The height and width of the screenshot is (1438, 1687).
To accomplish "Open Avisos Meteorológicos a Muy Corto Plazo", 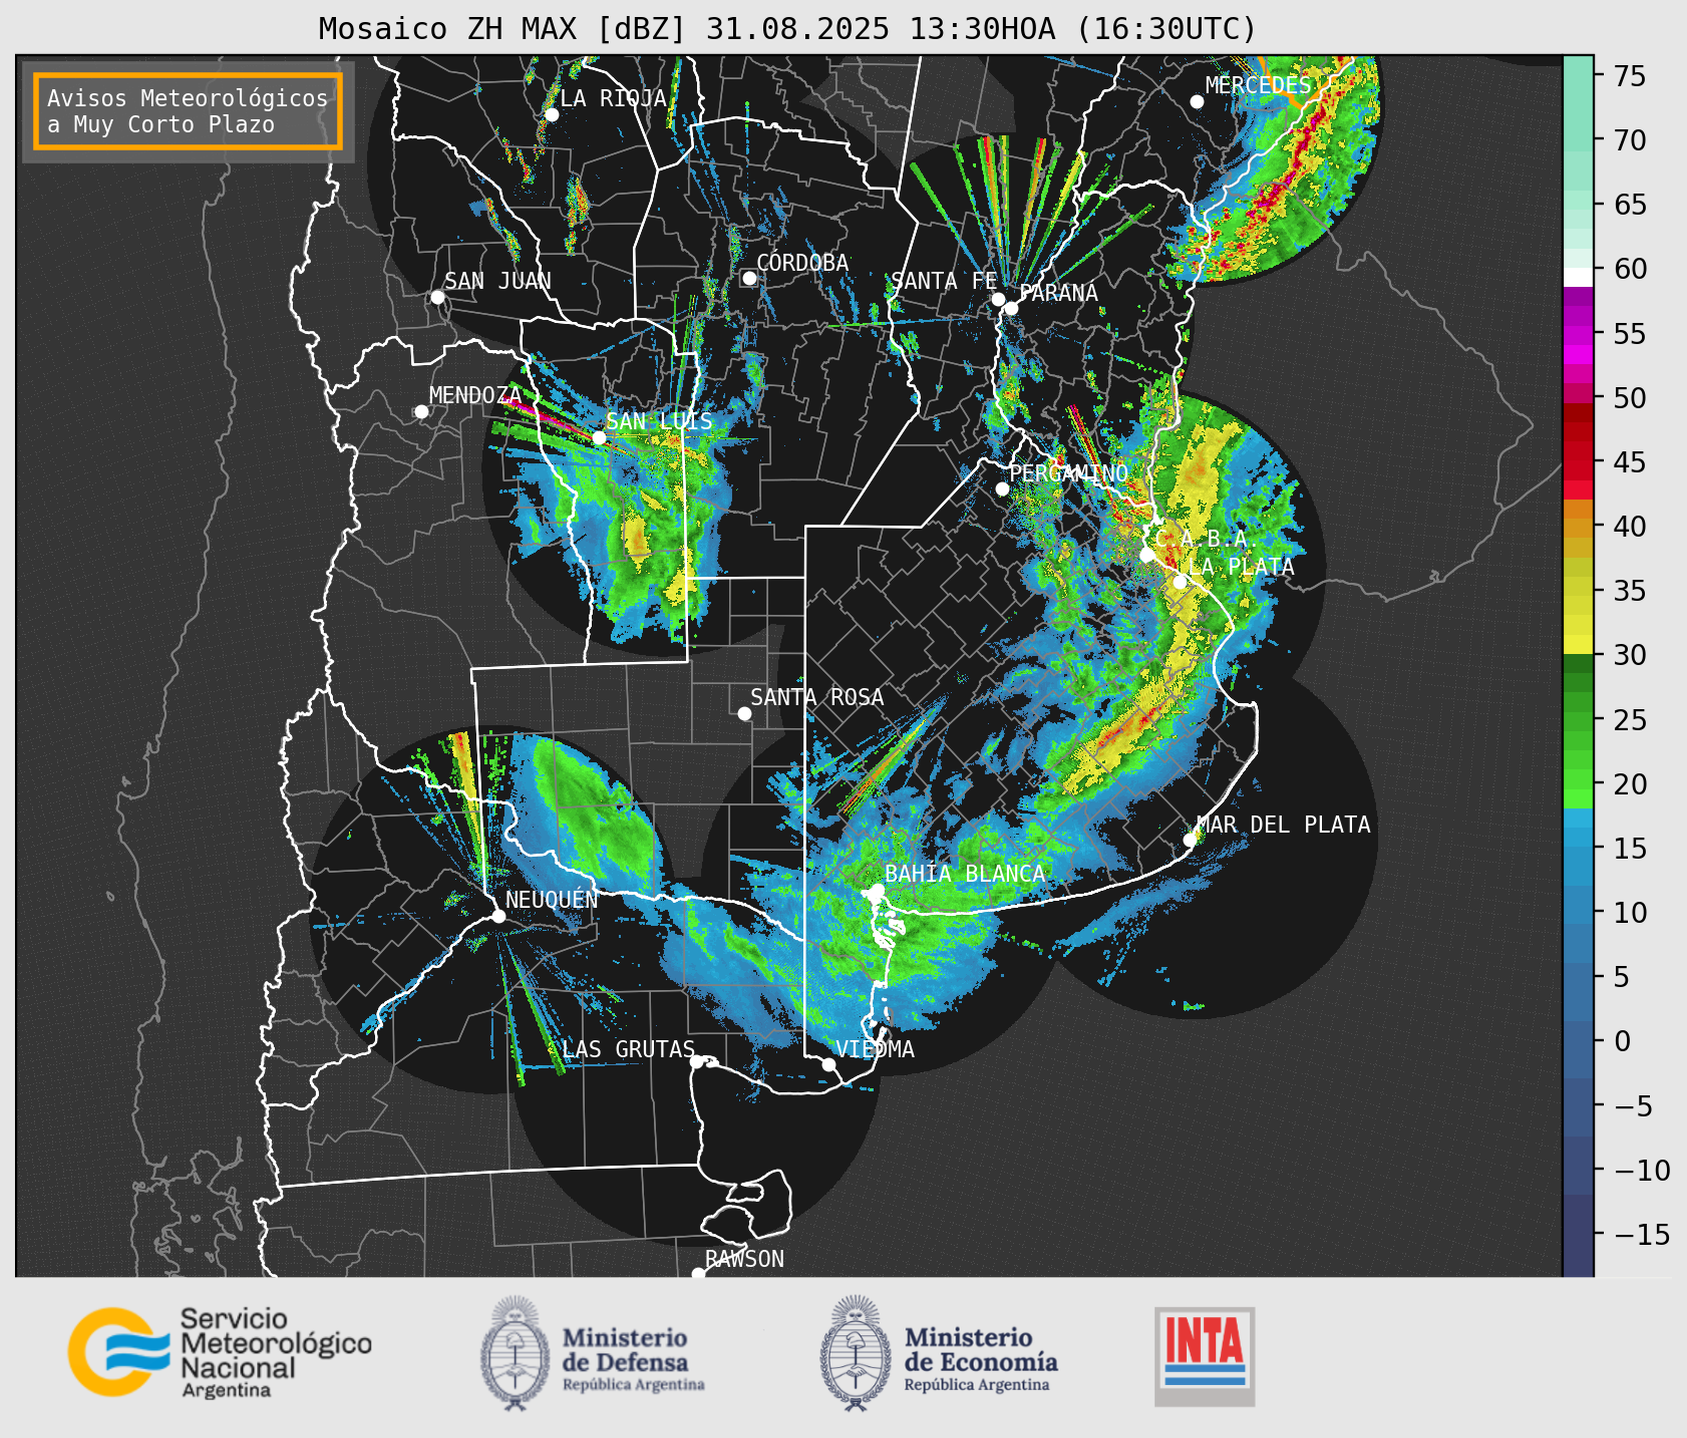I will tap(188, 111).
